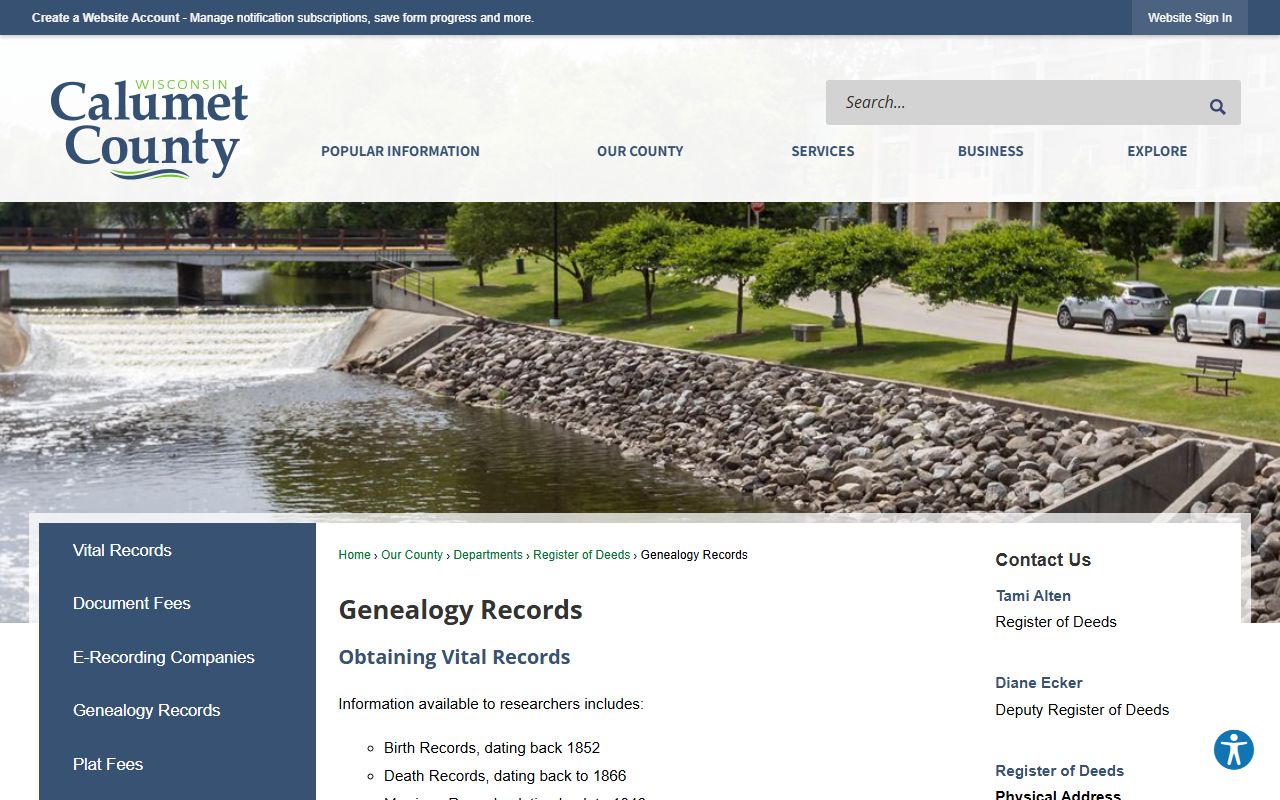1280x800 pixels.
Task: Expand the Explore navigation menu
Action: [x=1157, y=151]
